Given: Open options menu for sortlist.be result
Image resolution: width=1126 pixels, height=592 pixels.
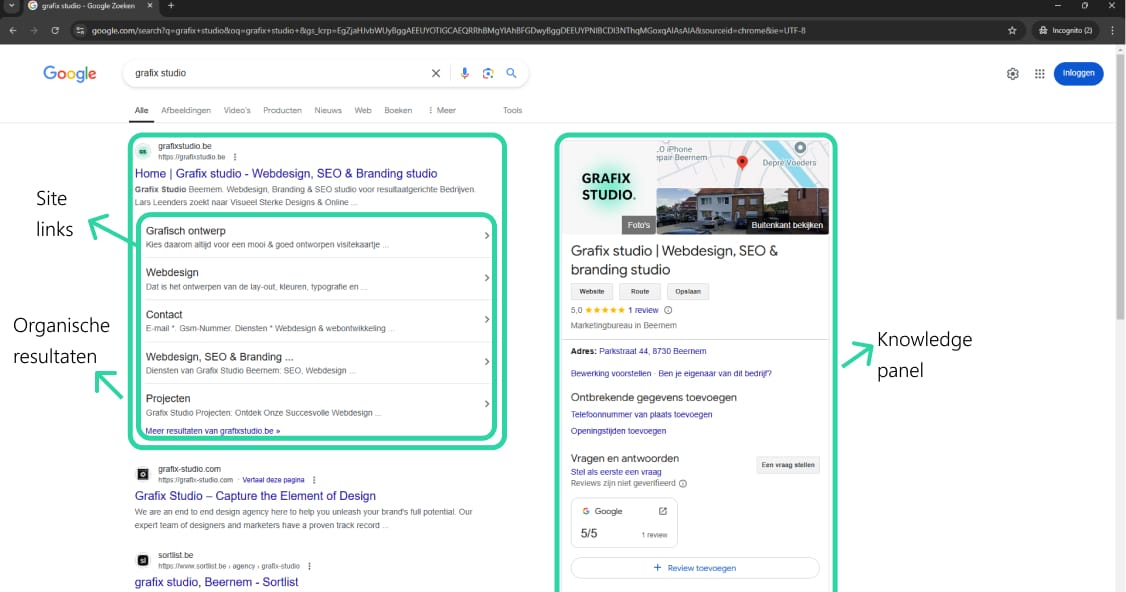Looking at the screenshot, I should 310,566.
